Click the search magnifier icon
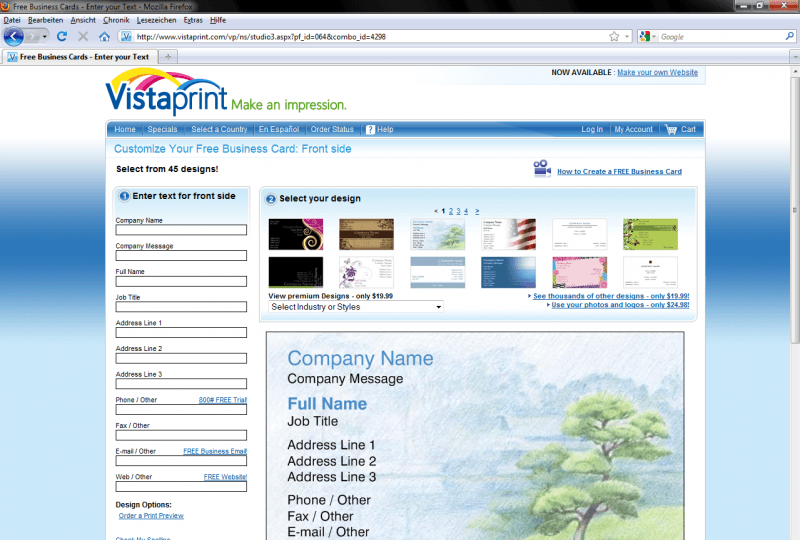The image size is (800, 540). [x=789, y=36]
